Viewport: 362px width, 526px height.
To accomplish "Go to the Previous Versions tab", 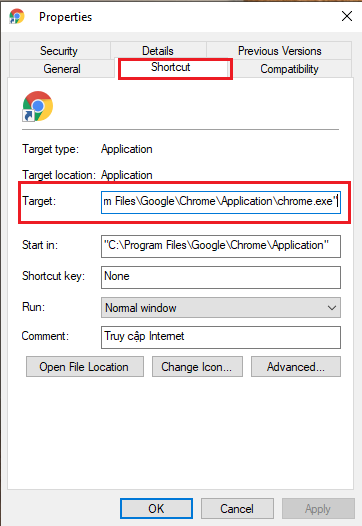I will coord(279,51).
